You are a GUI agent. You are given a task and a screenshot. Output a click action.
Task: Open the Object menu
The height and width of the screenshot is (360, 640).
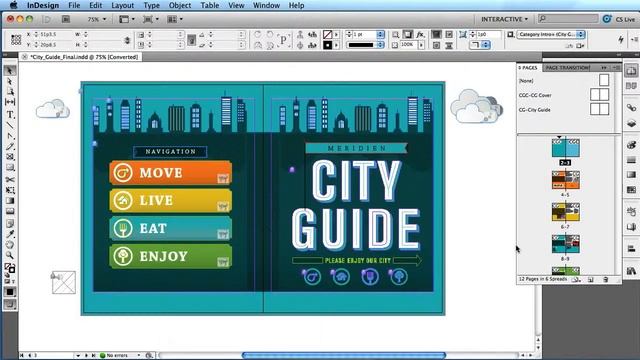180,5
